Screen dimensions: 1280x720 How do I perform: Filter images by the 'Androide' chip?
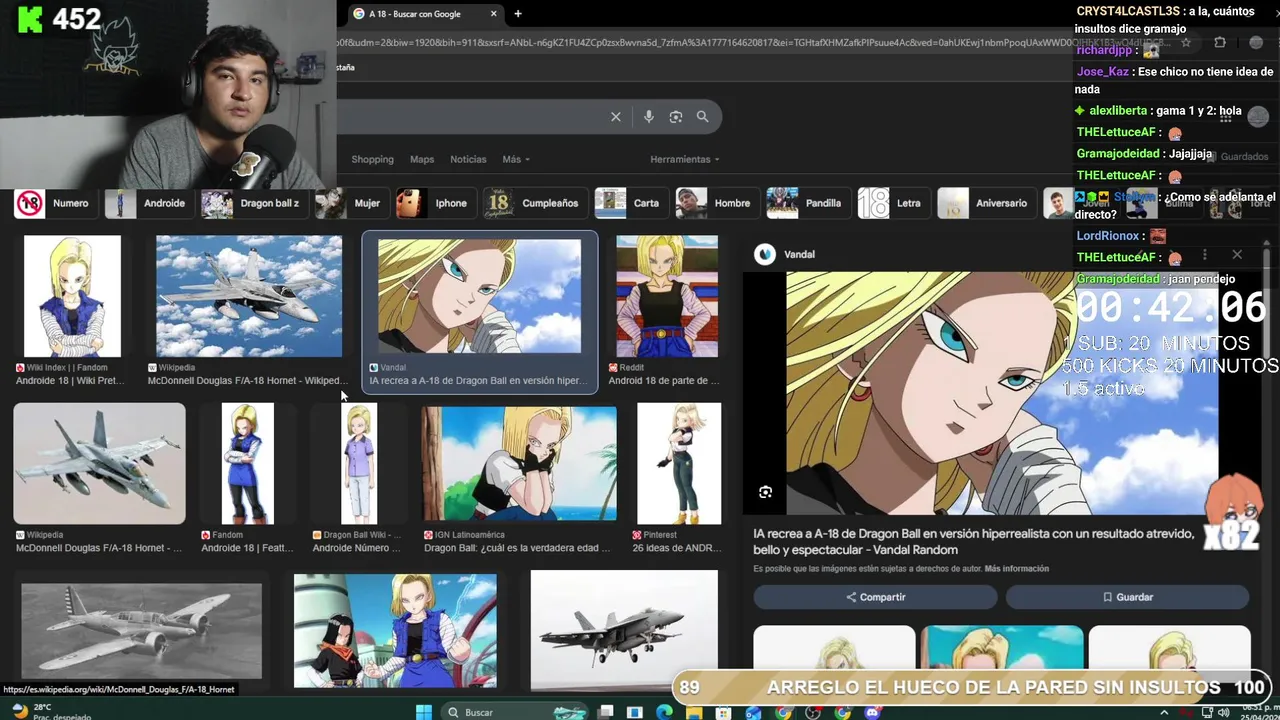pos(148,203)
